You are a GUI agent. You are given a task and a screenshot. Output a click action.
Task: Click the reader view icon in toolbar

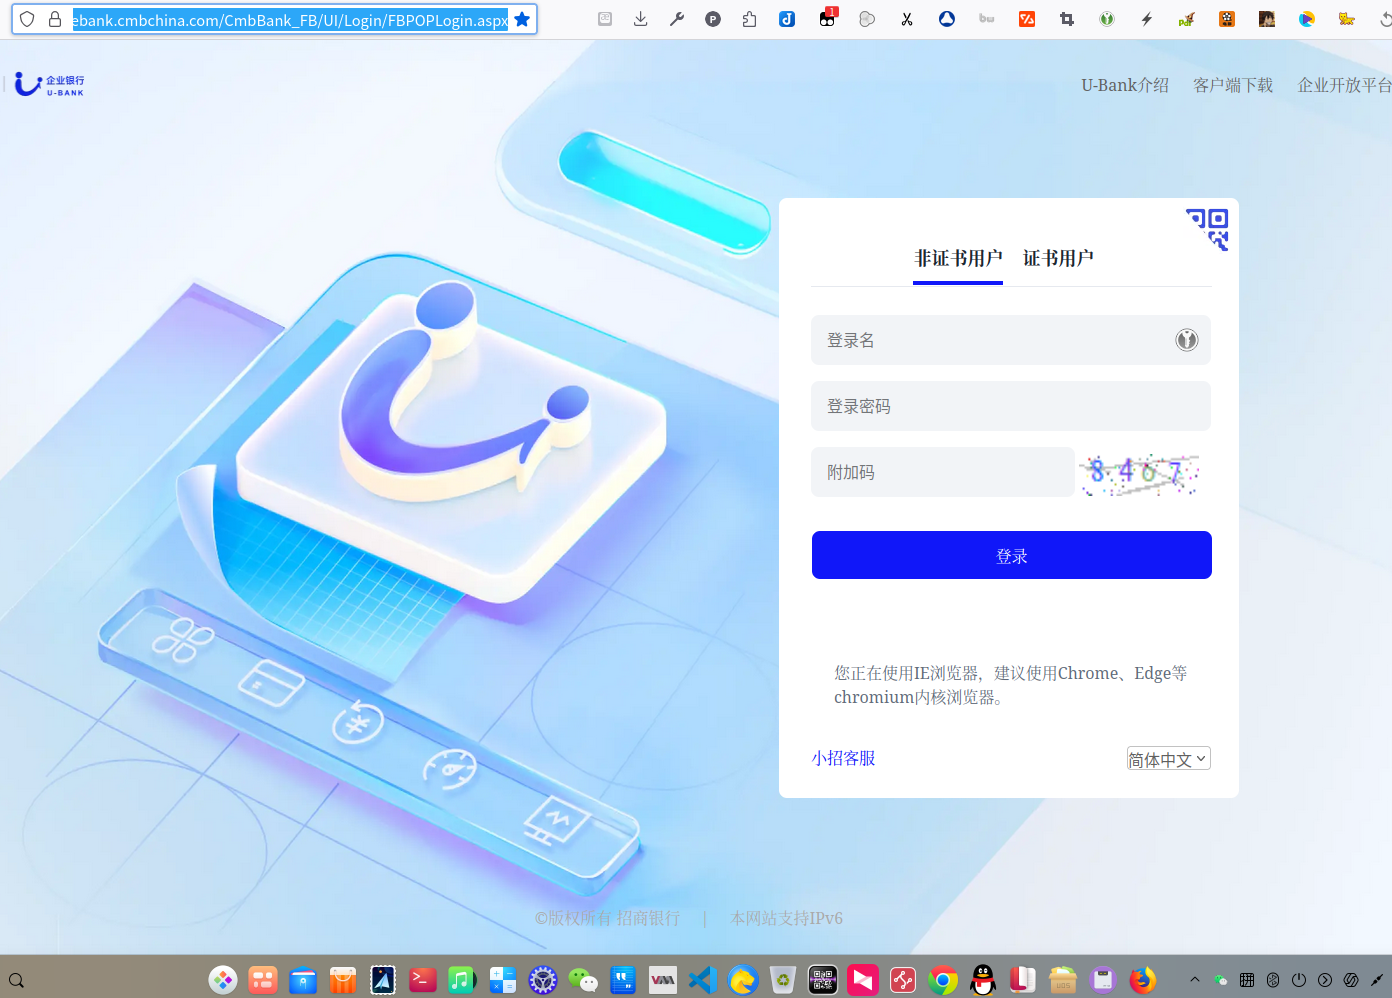click(x=605, y=19)
